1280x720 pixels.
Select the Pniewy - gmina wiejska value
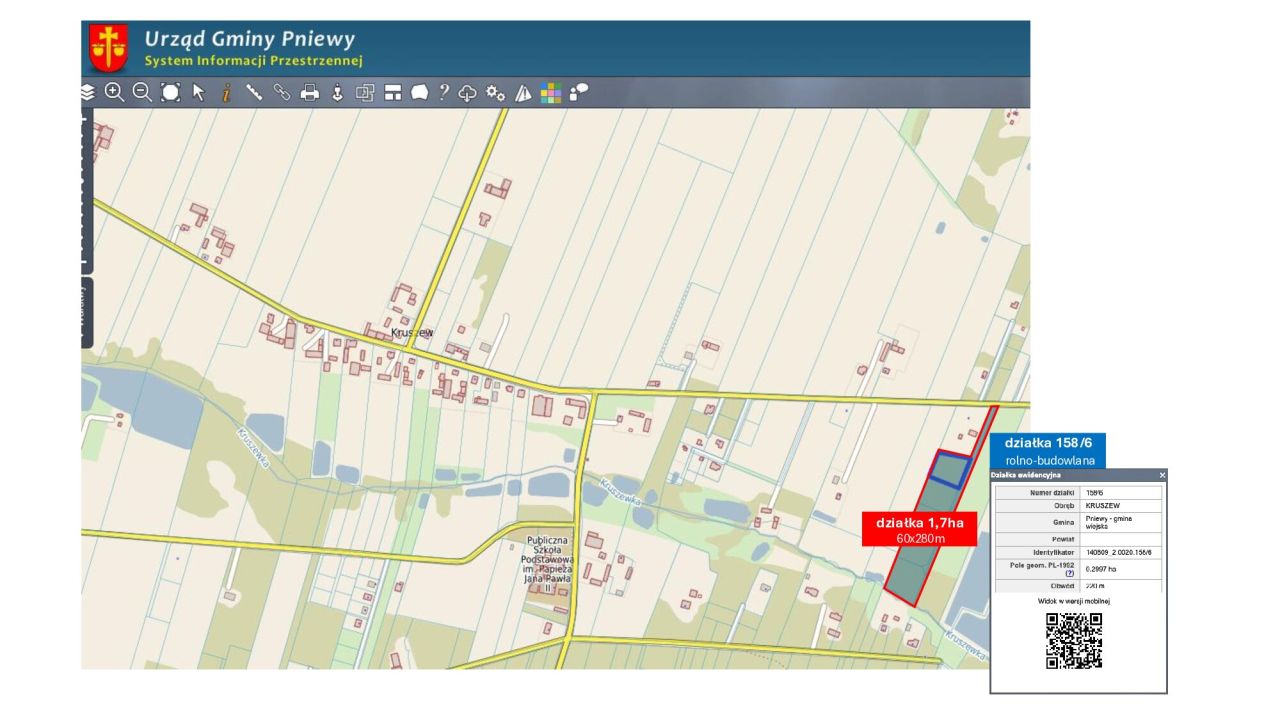pos(1110,521)
